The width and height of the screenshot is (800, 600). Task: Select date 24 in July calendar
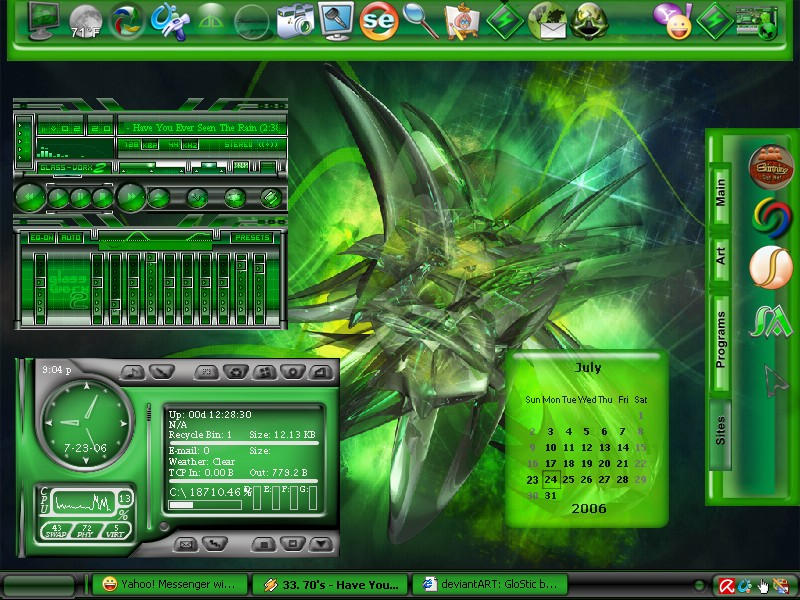(x=551, y=480)
